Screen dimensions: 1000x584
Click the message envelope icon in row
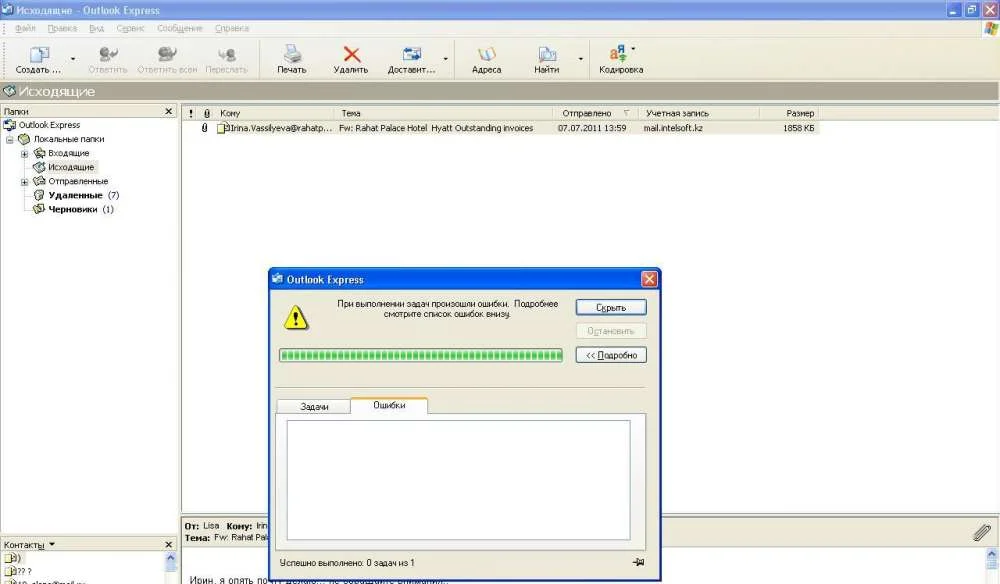pyautogui.click(x=222, y=128)
